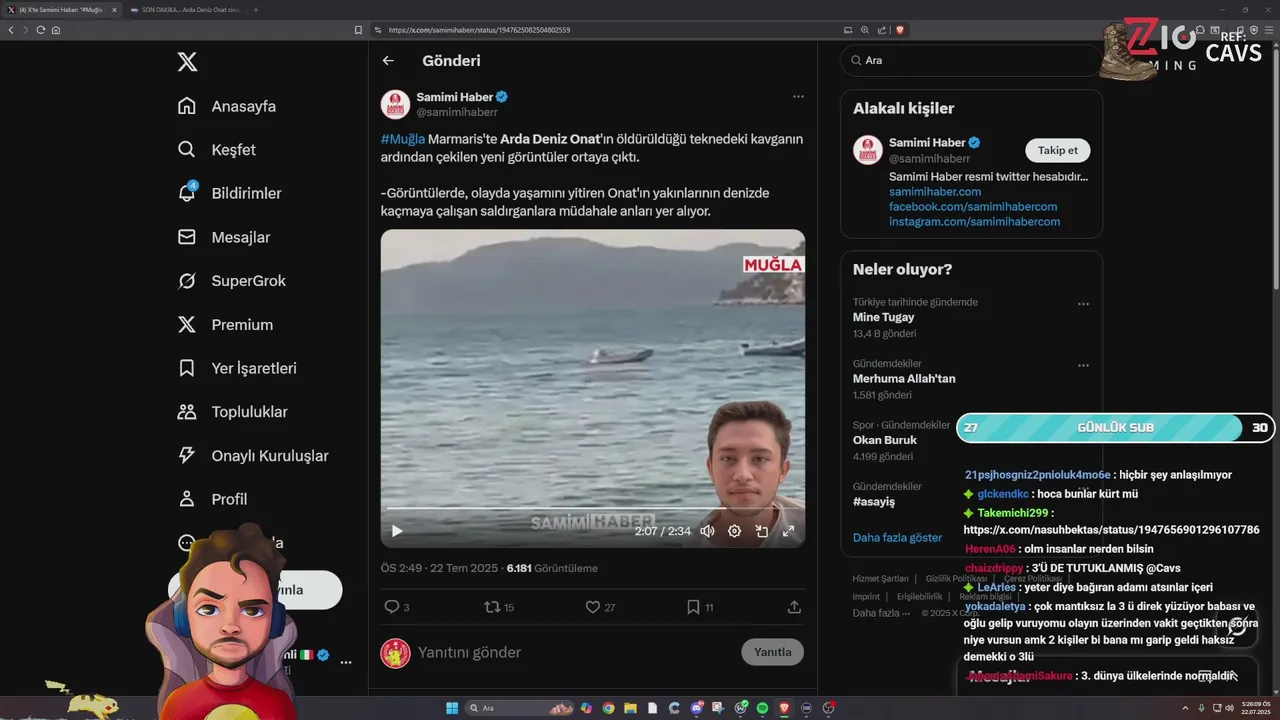Image resolution: width=1280 pixels, height=720 pixels.
Task: Play the video
Action: (397, 531)
